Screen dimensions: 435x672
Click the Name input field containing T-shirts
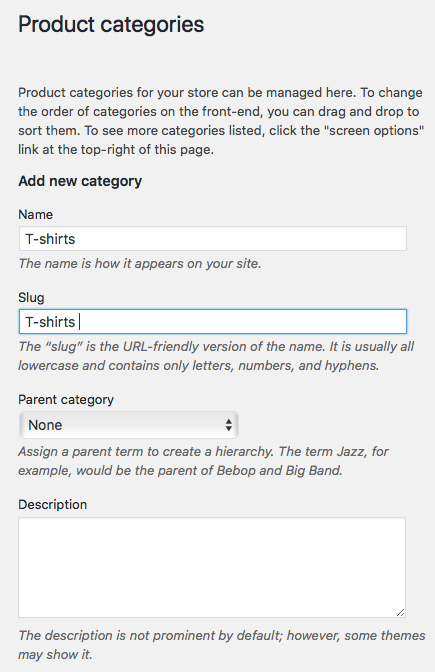(x=213, y=239)
